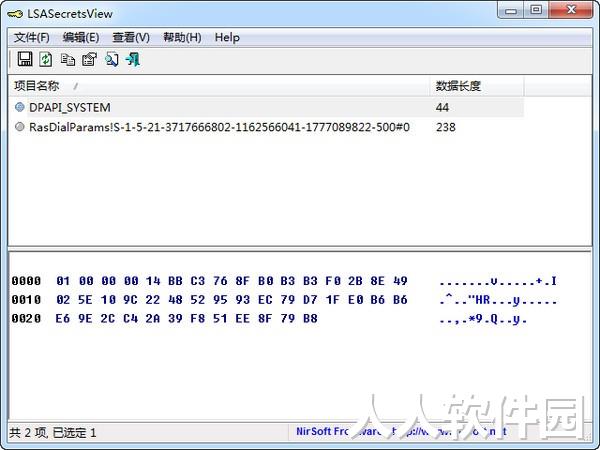Select the DPAPI_SYSTEM item
This screenshot has height=450, width=600.
70,108
